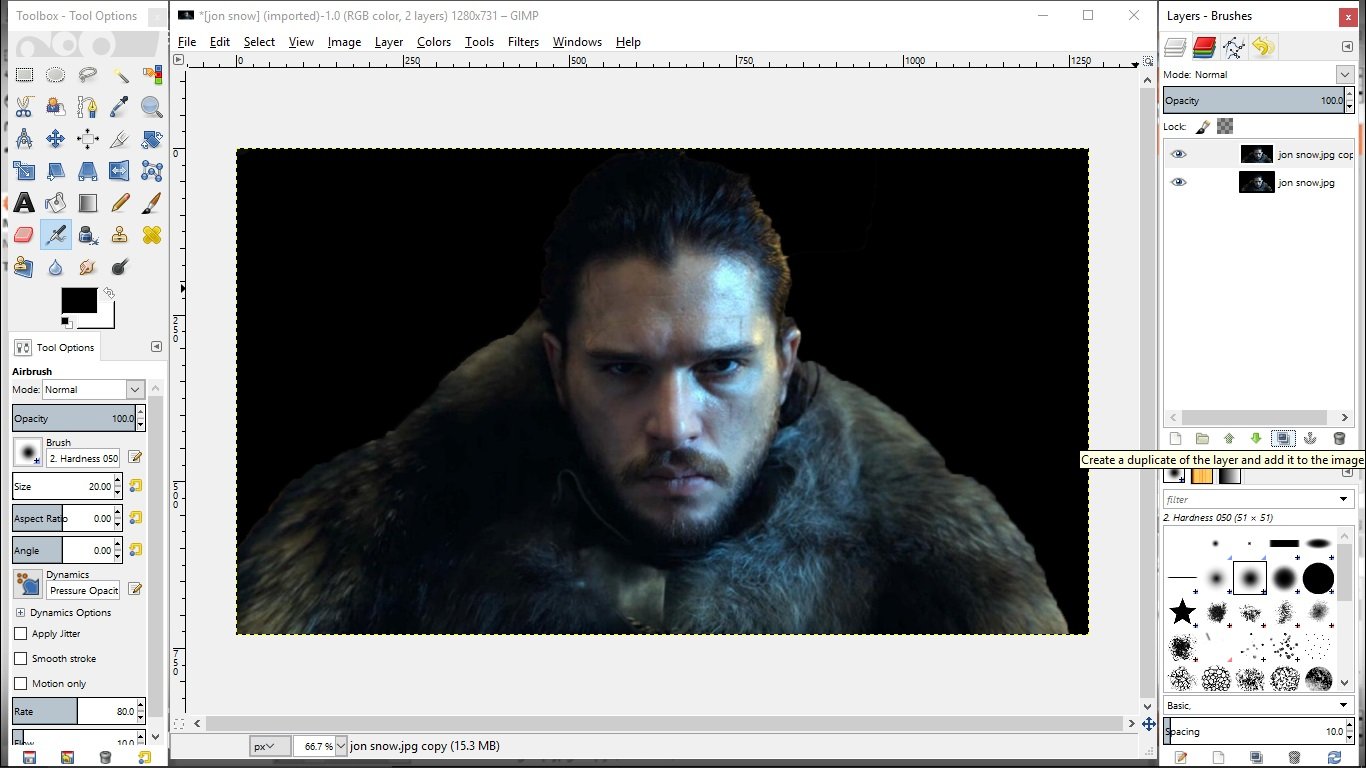1366x768 pixels.
Task: Click the duplicate layer button
Action: 1283,439
